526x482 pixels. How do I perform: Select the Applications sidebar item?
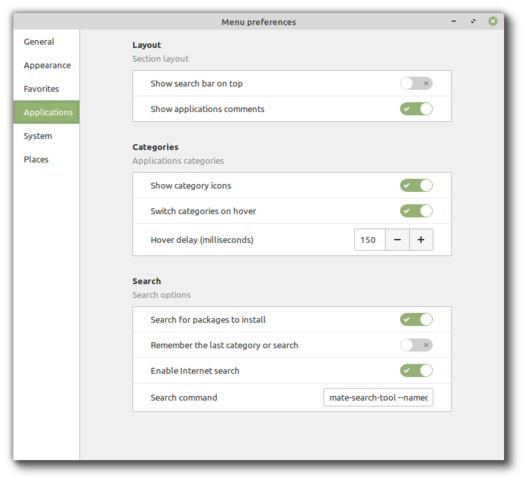(x=48, y=112)
